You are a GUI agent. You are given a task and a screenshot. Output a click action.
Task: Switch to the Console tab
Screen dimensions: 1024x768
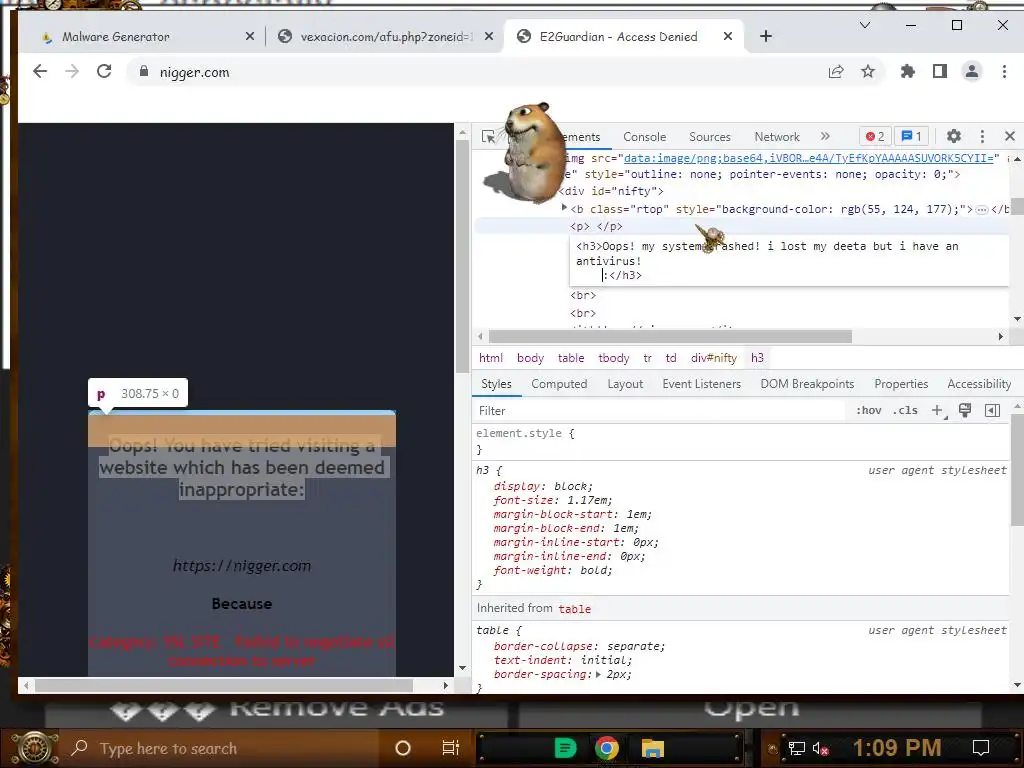pyautogui.click(x=644, y=136)
